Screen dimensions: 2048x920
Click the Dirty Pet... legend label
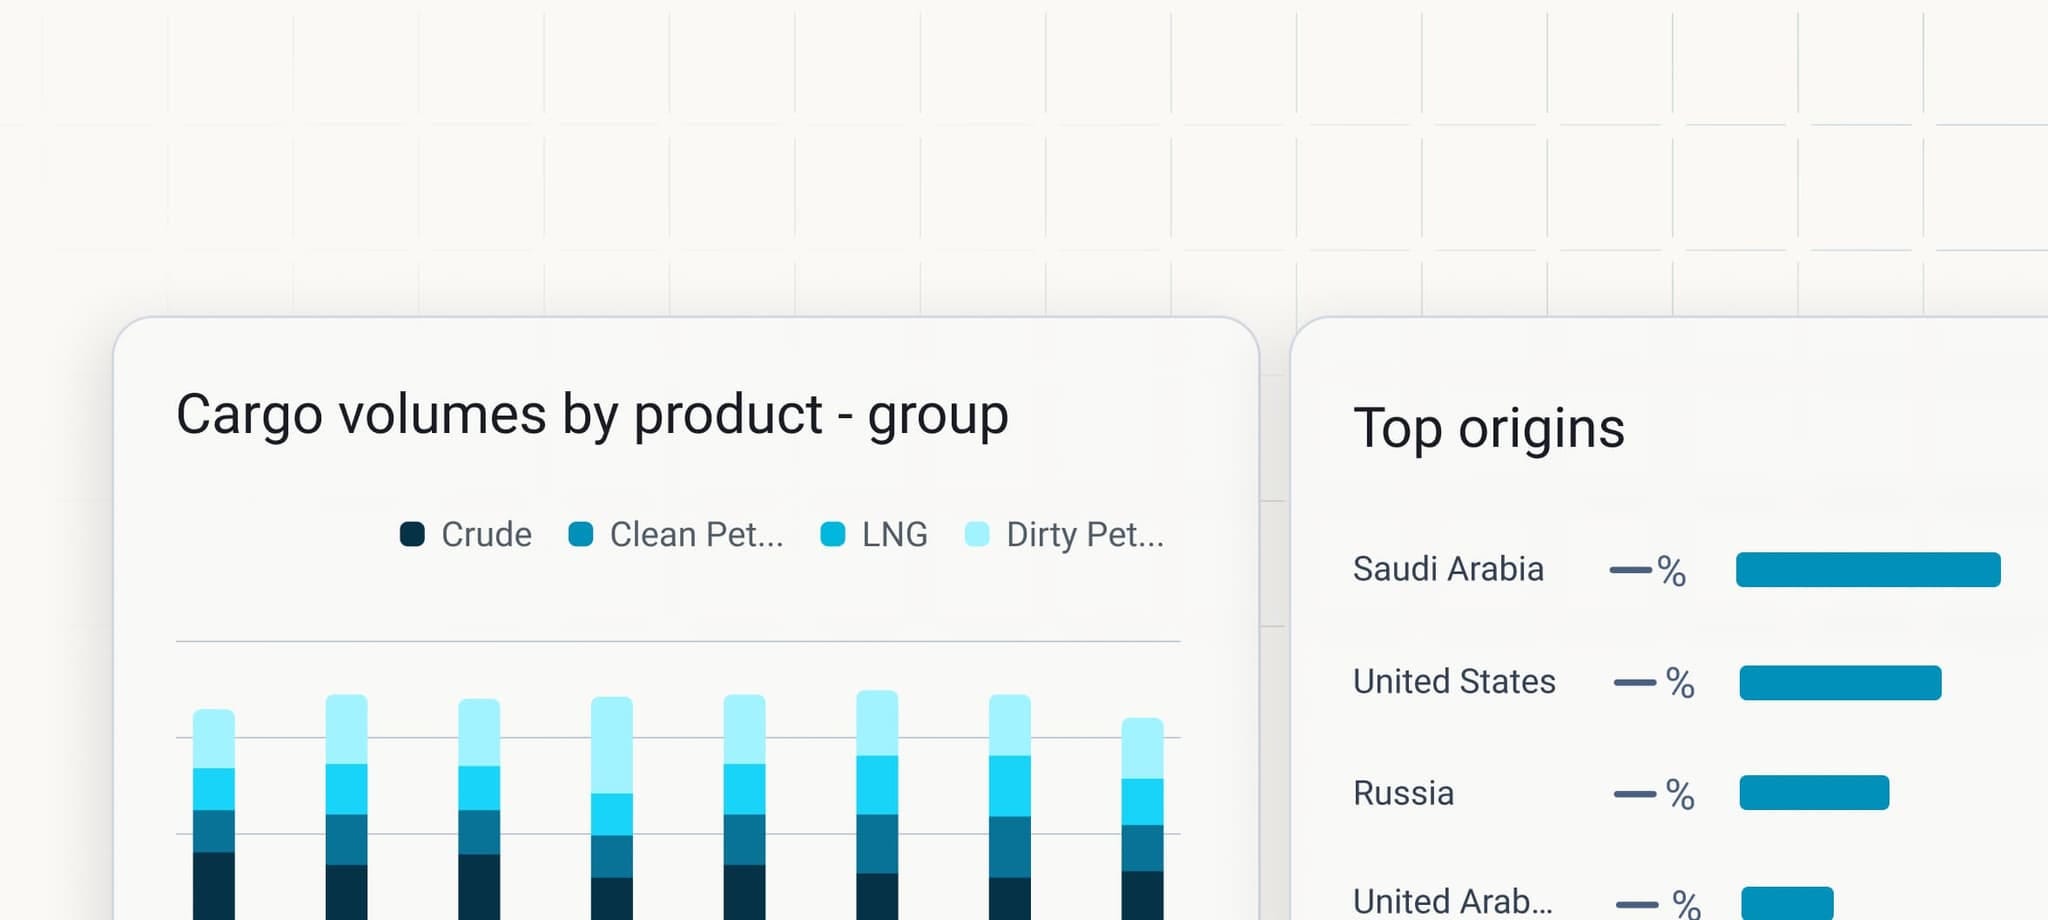tap(1085, 535)
